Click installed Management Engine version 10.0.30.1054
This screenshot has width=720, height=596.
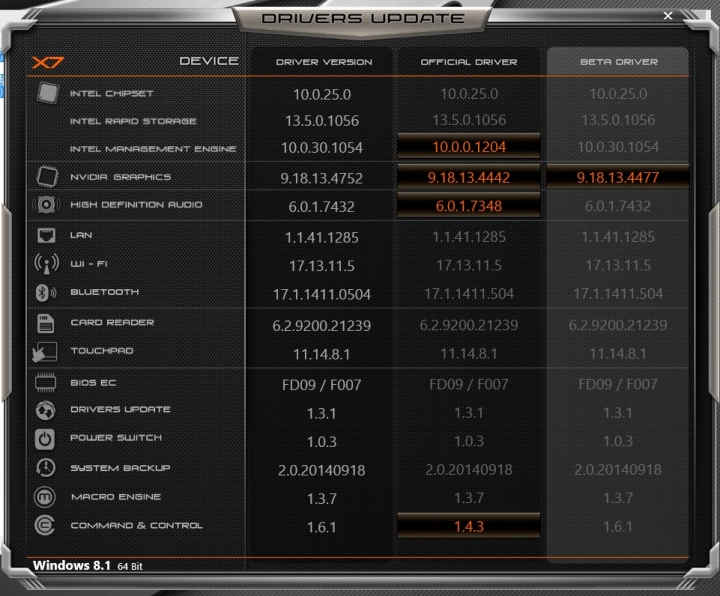322,148
